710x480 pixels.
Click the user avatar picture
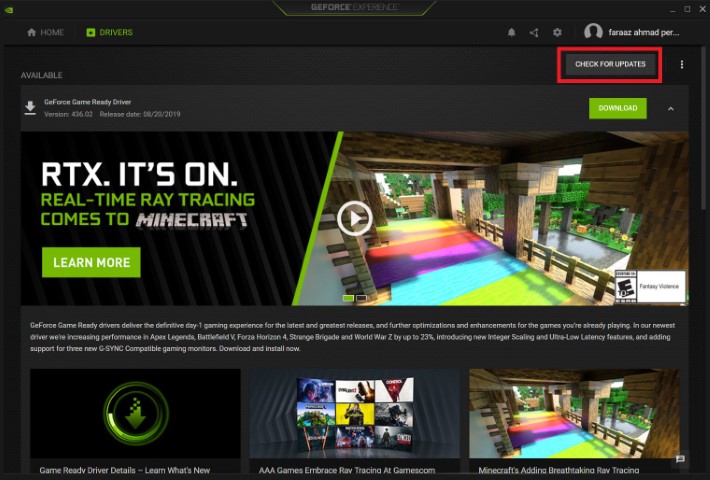coord(593,32)
